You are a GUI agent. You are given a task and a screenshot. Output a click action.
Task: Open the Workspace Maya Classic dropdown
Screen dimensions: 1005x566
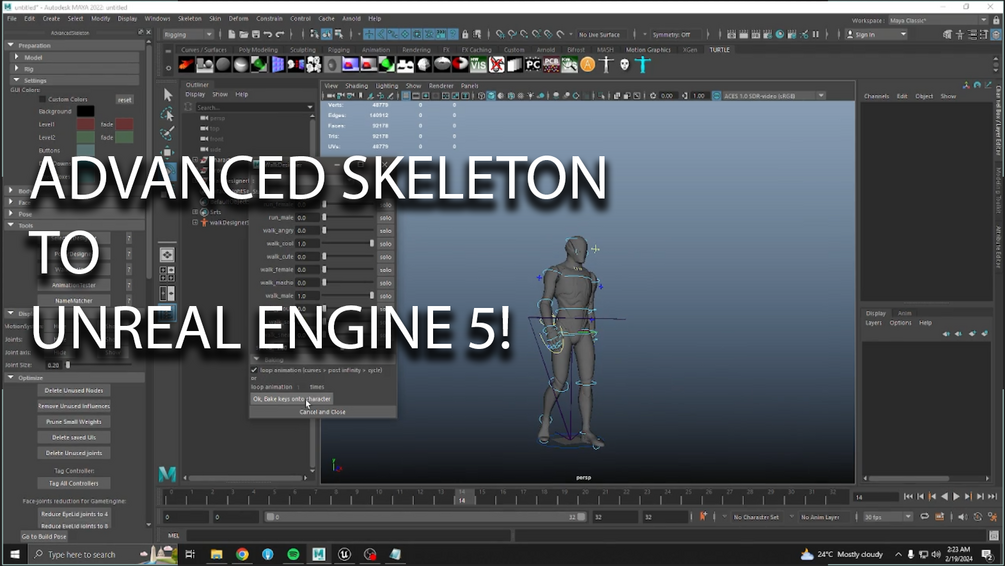tap(938, 21)
